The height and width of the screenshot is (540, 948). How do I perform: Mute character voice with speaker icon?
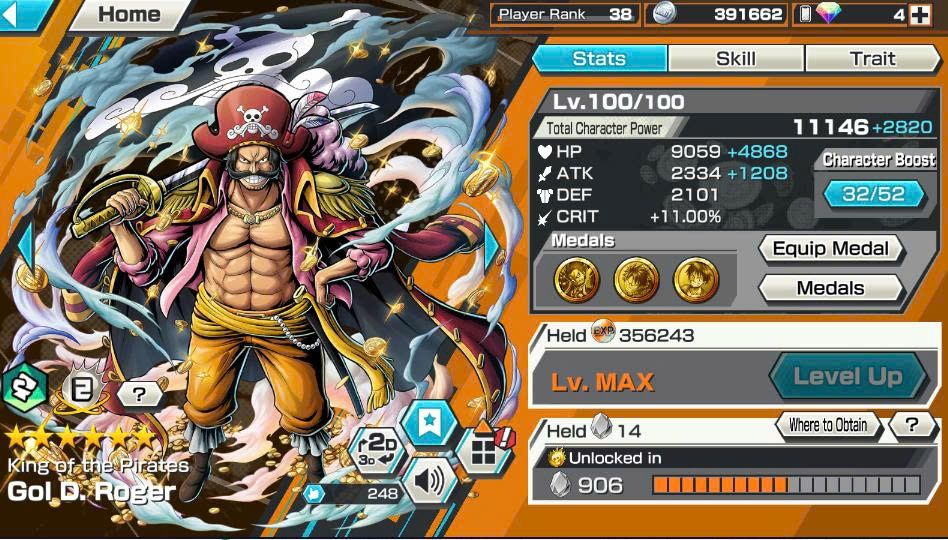click(430, 481)
